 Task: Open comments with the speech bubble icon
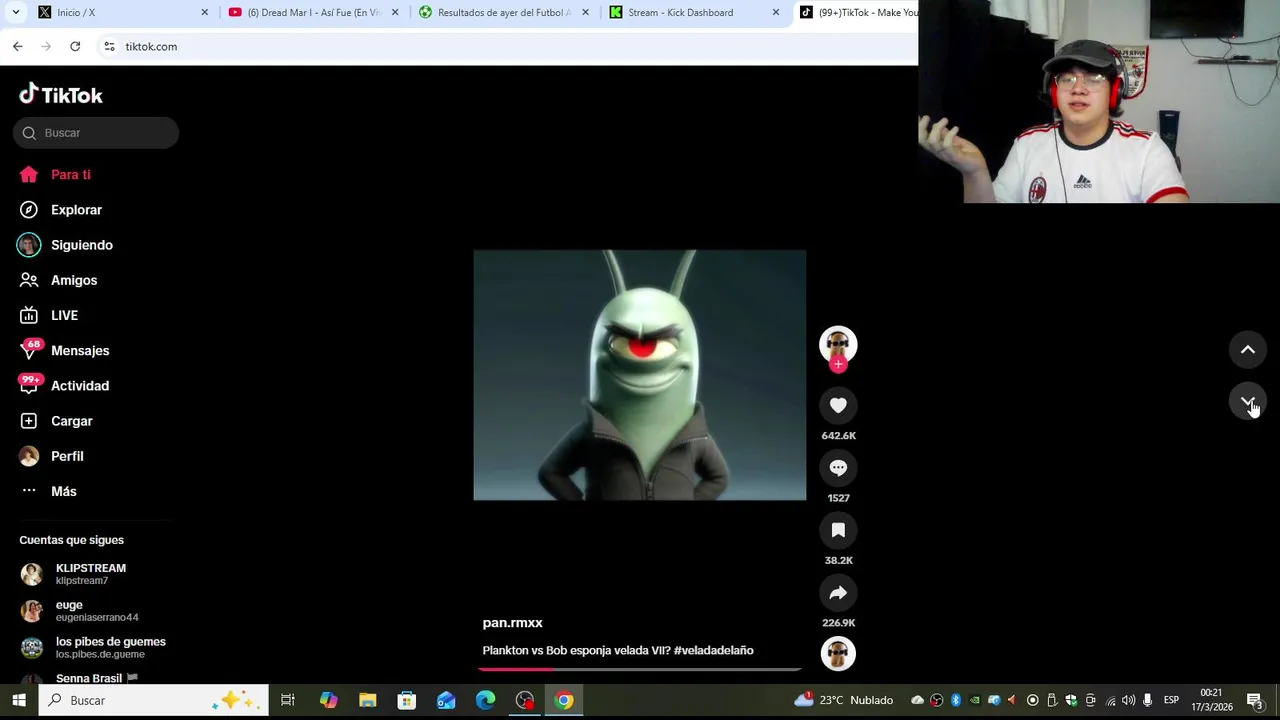click(838, 467)
